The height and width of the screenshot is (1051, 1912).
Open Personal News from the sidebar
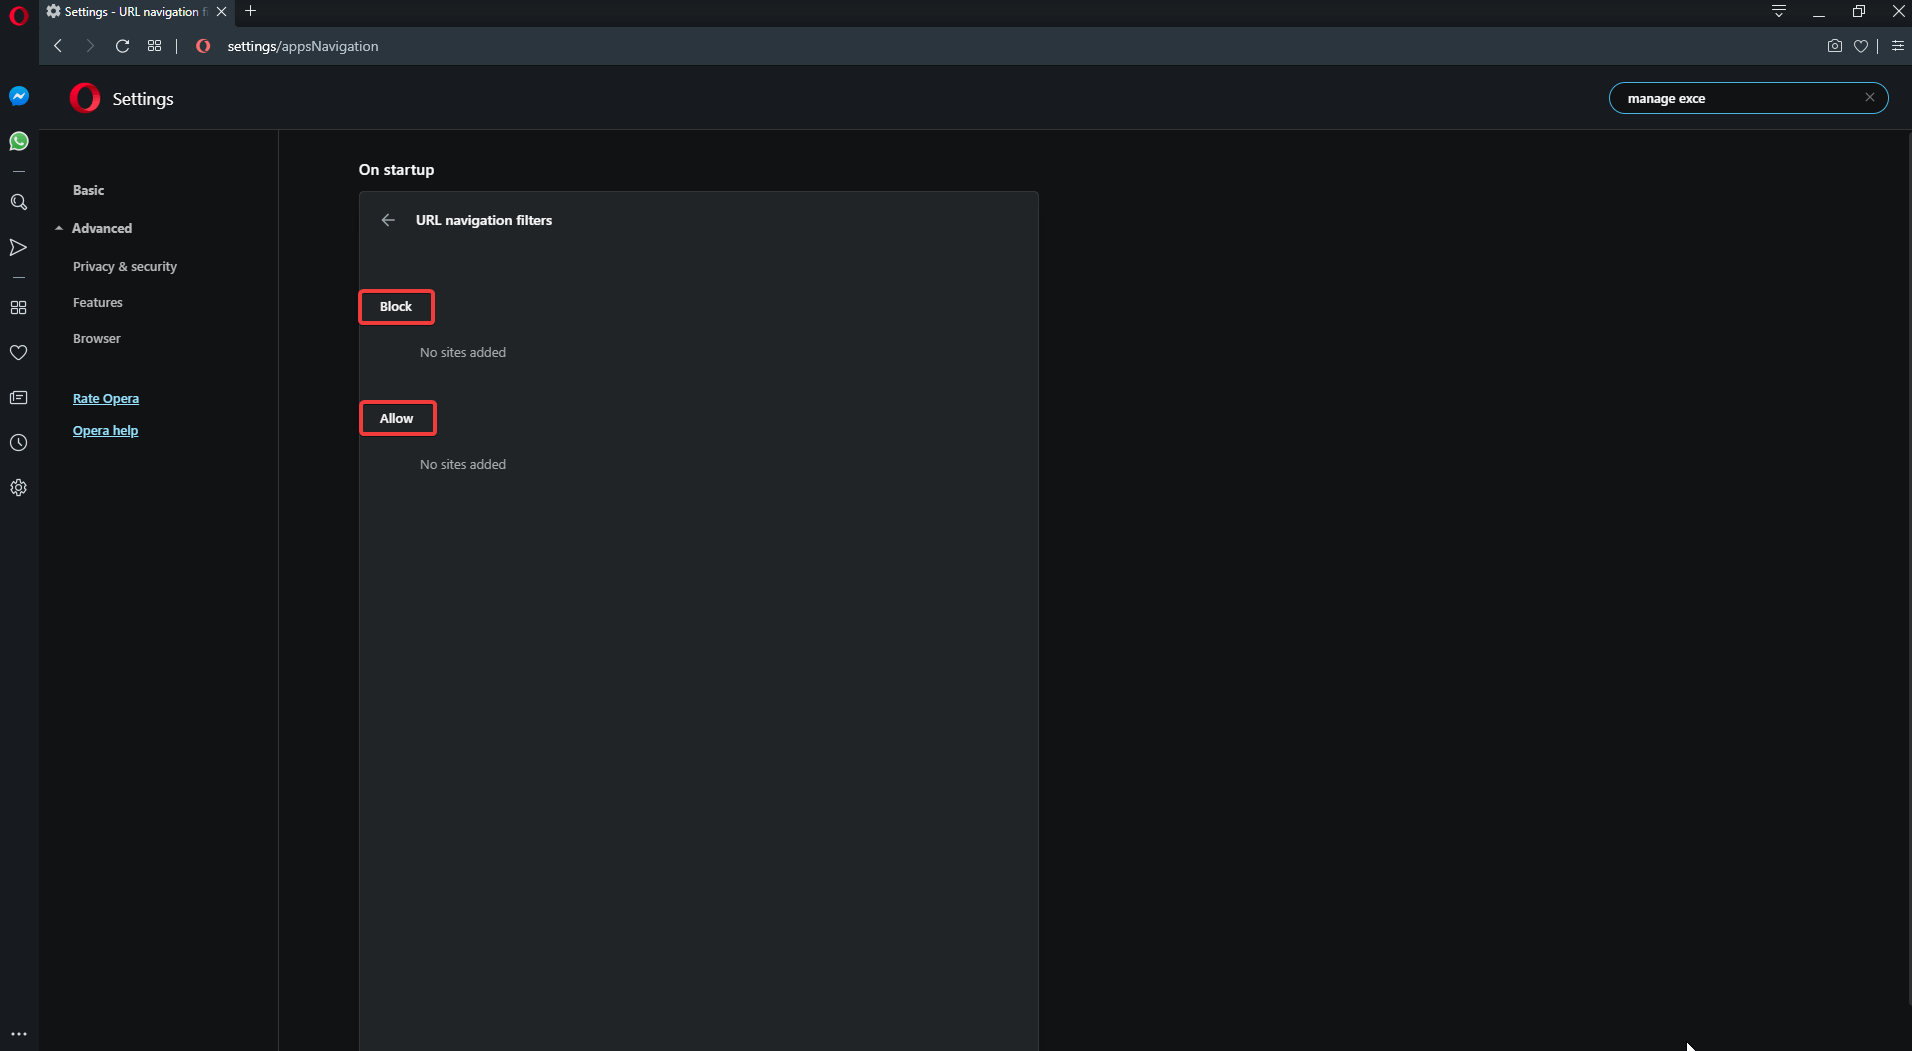(18, 397)
